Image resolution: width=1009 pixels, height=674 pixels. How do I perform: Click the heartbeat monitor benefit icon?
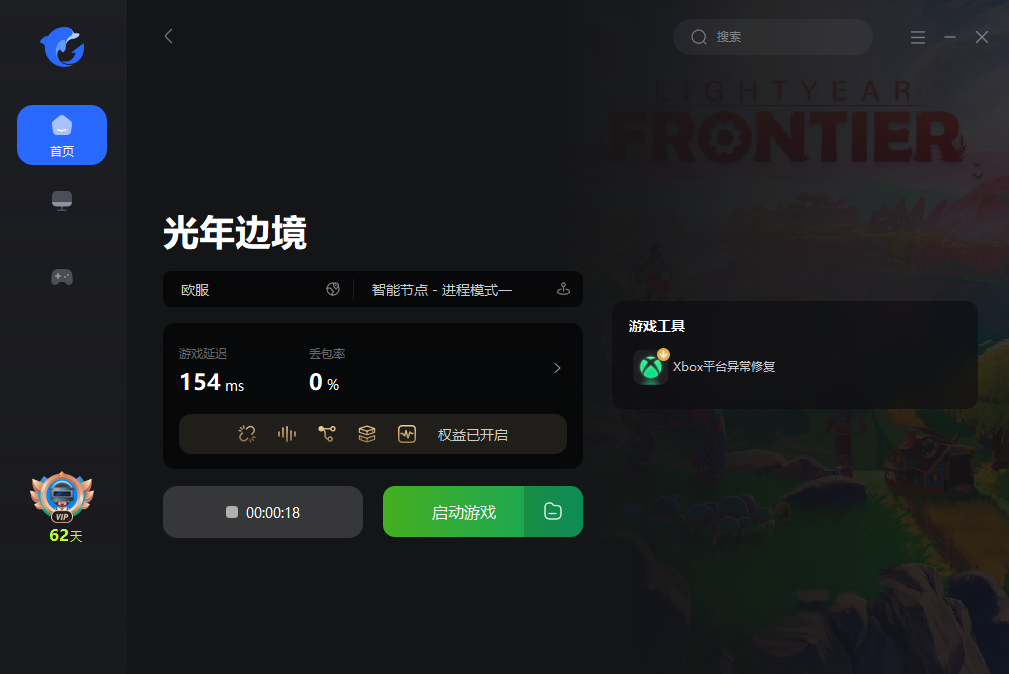pyautogui.click(x=407, y=435)
